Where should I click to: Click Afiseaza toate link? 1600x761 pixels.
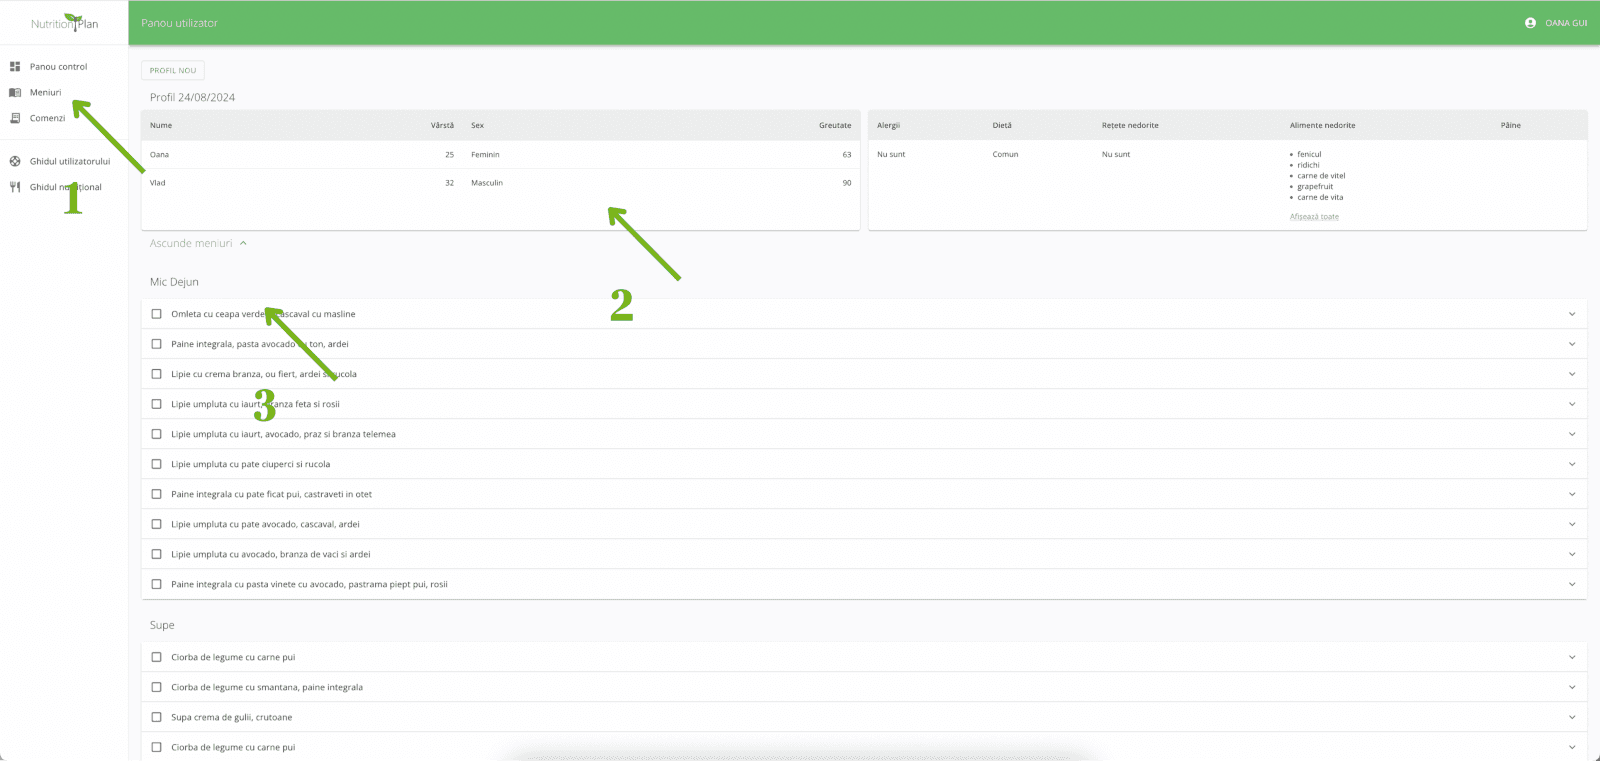pyautogui.click(x=1314, y=216)
